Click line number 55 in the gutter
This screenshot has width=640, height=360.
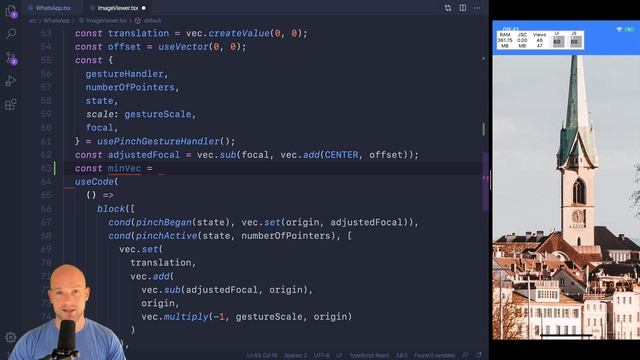click(x=46, y=60)
